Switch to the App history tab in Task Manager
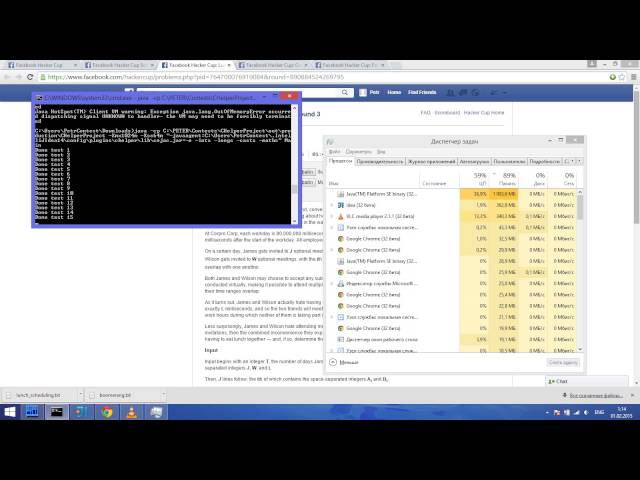The width and height of the screenshot is (640, 480). (431, 162)
